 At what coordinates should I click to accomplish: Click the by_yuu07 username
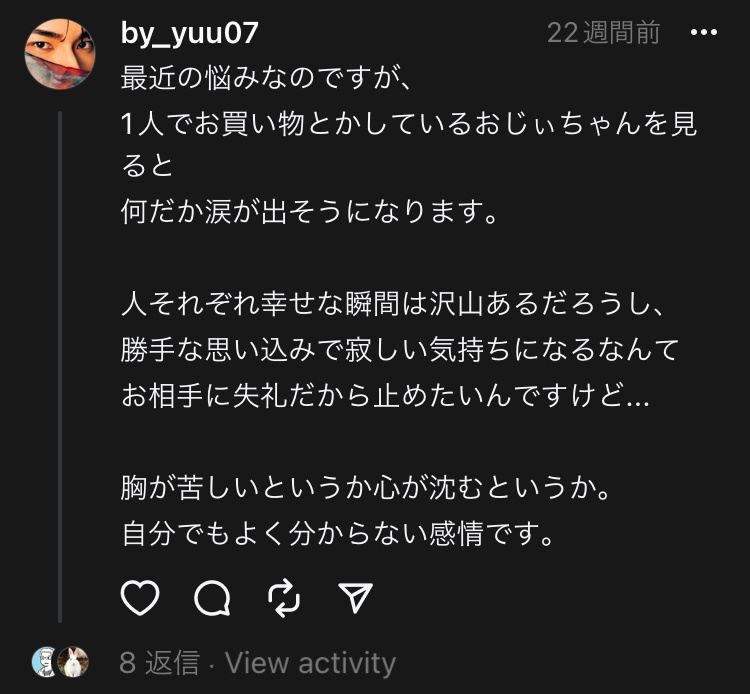coord(189,33)
